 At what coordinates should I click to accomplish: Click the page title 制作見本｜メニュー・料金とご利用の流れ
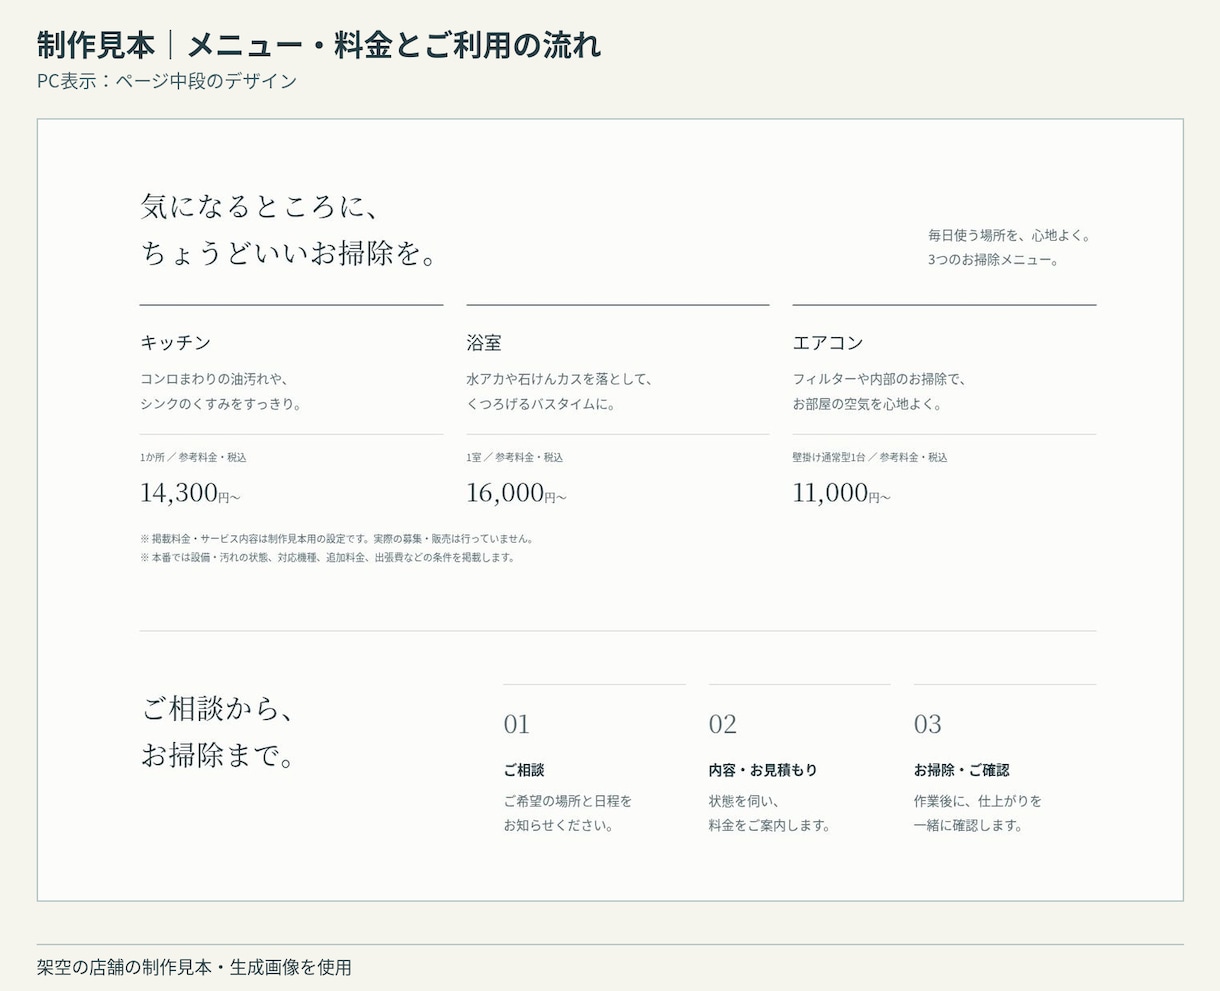click(x=319, y=45)
